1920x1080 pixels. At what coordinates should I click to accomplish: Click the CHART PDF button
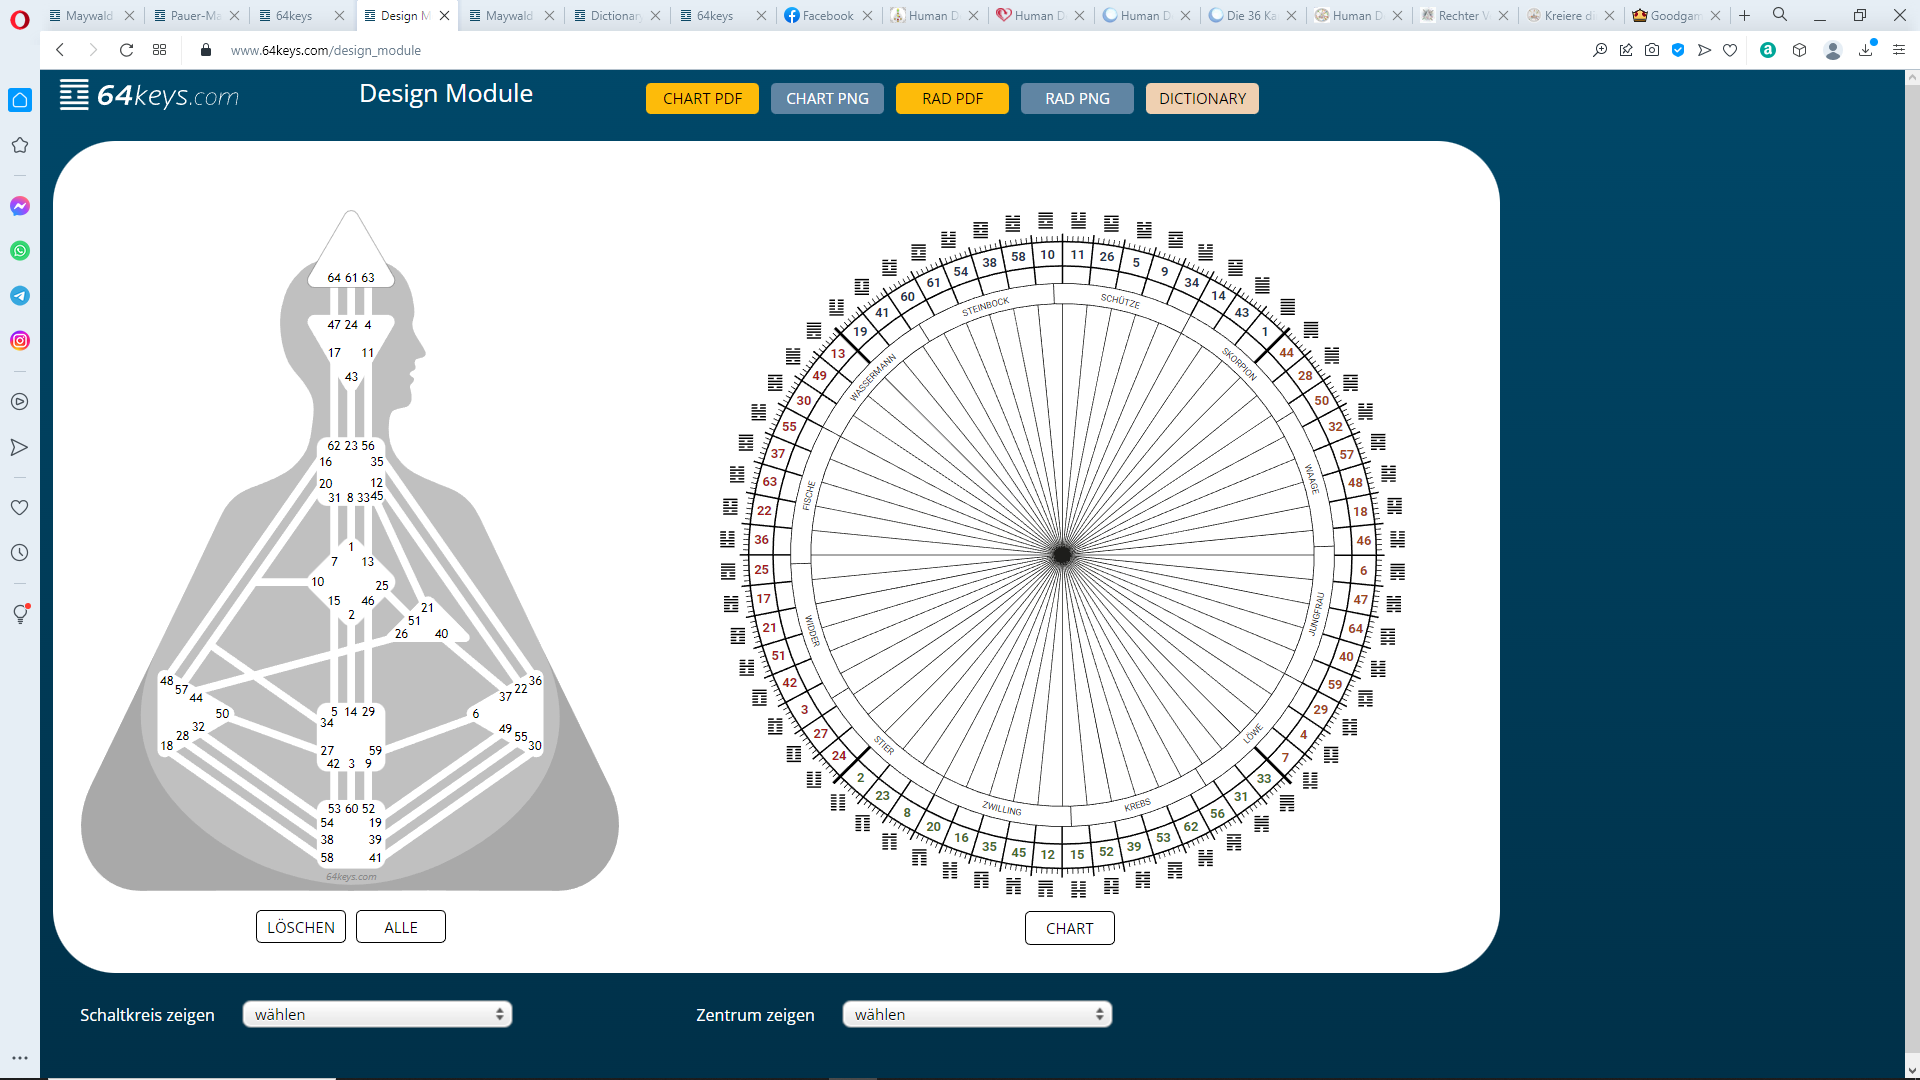pyautogui.click(x=702, y=99)
